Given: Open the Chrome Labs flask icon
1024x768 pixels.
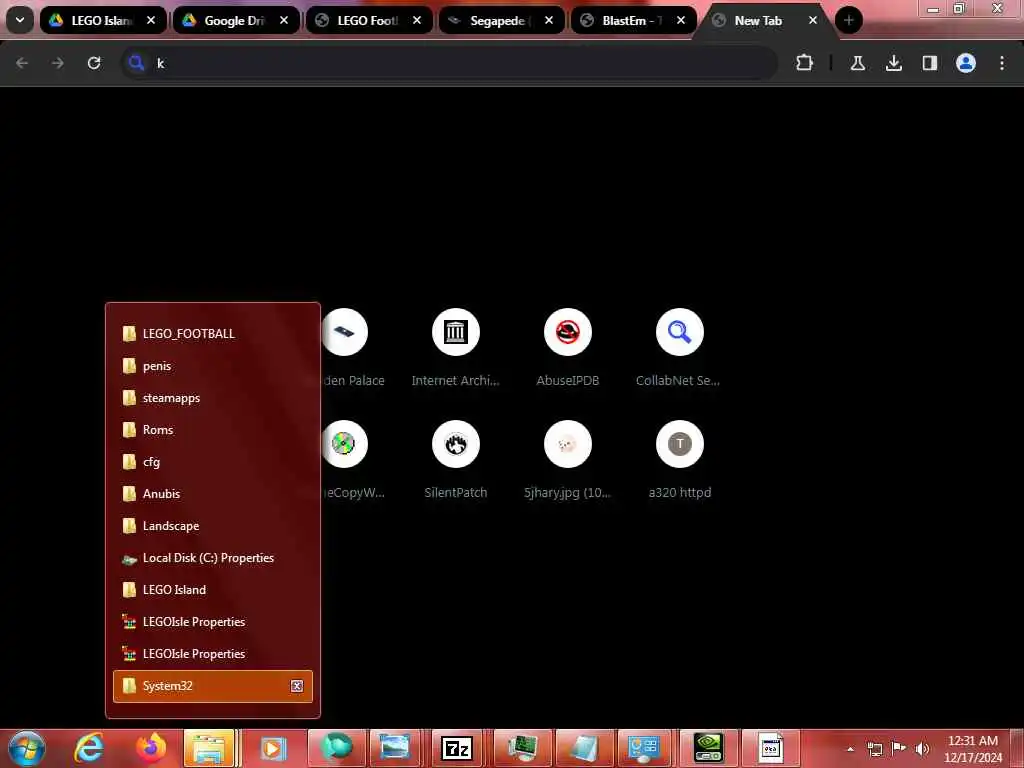Looking at the screenshot, I should pos(857,63).
